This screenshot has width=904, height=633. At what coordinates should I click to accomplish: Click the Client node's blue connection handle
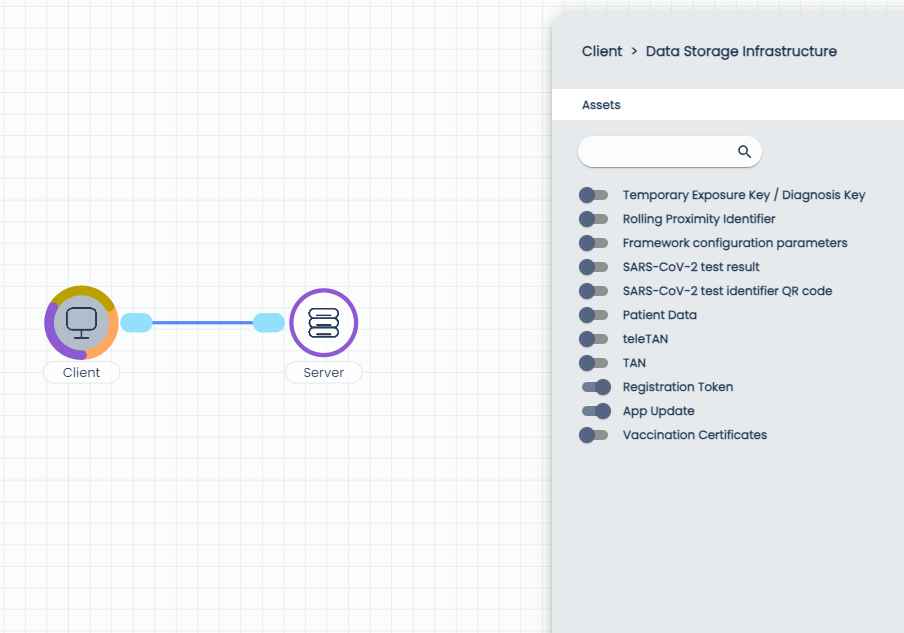(x=136, y=322)
